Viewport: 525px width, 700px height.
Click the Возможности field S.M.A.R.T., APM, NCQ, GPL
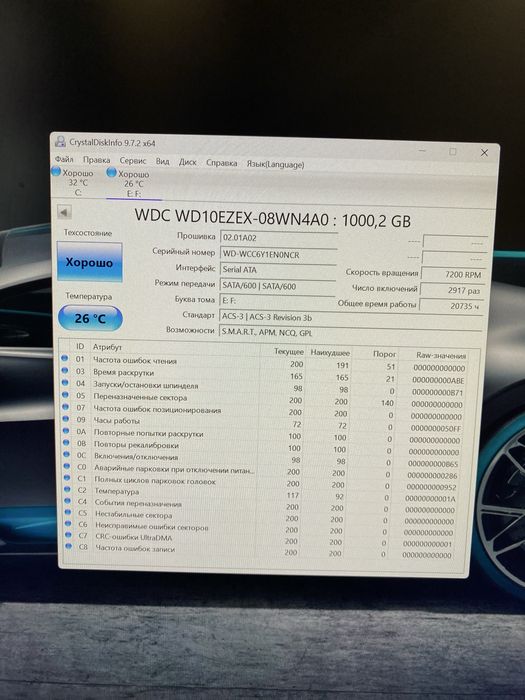tap(350, 333)
